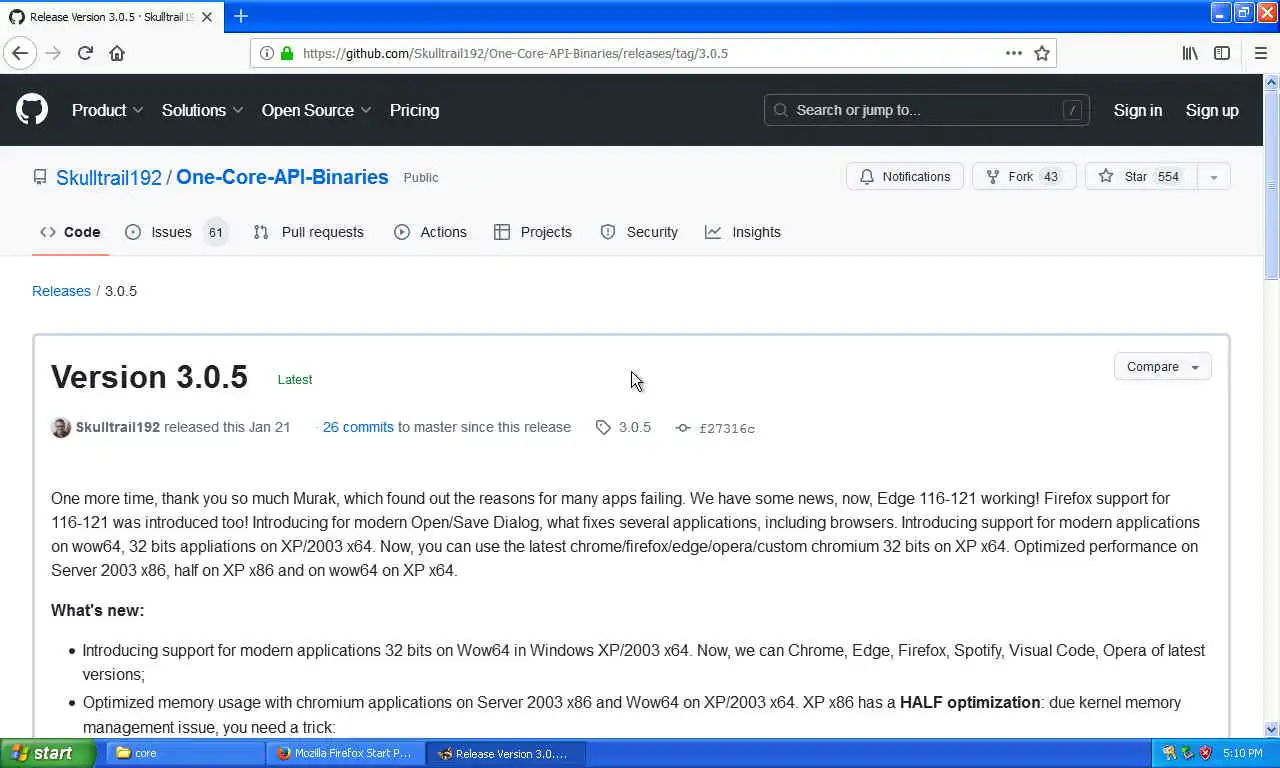1280x768 pixels.
Task: Switch to the Actions tab
Action: point(430,232)
